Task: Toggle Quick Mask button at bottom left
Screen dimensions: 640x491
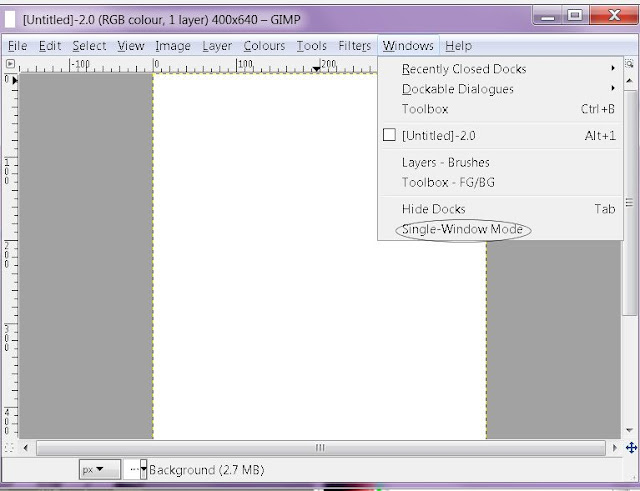Action: point(9,448)
